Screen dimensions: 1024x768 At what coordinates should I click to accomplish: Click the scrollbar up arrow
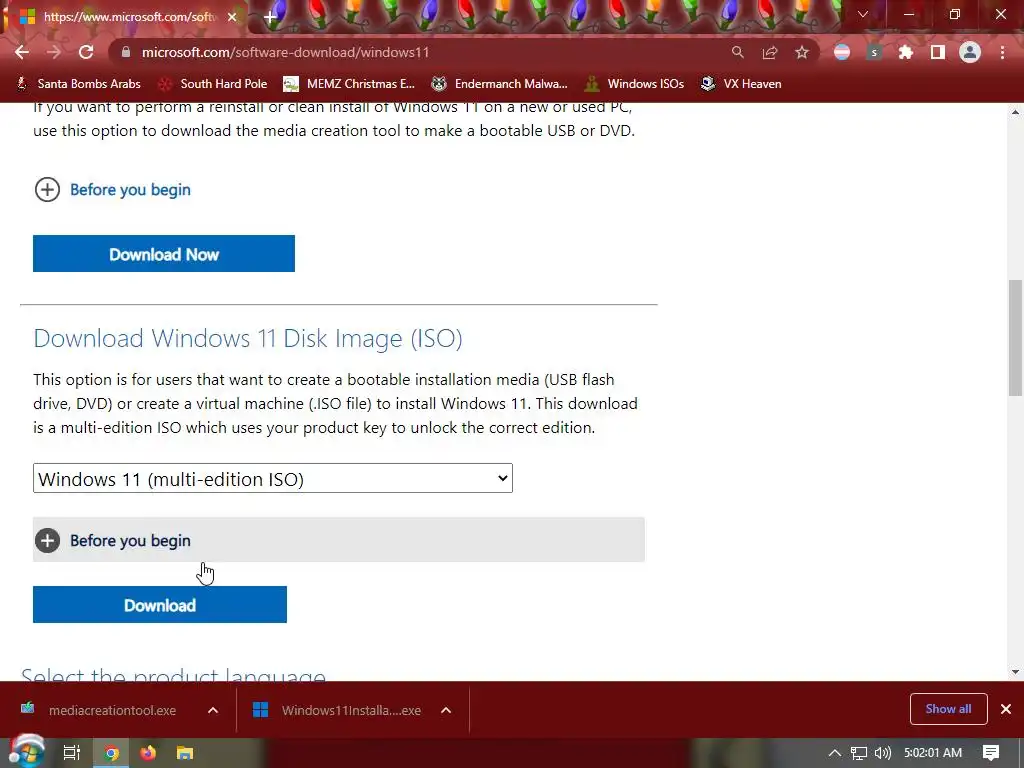1015,112
